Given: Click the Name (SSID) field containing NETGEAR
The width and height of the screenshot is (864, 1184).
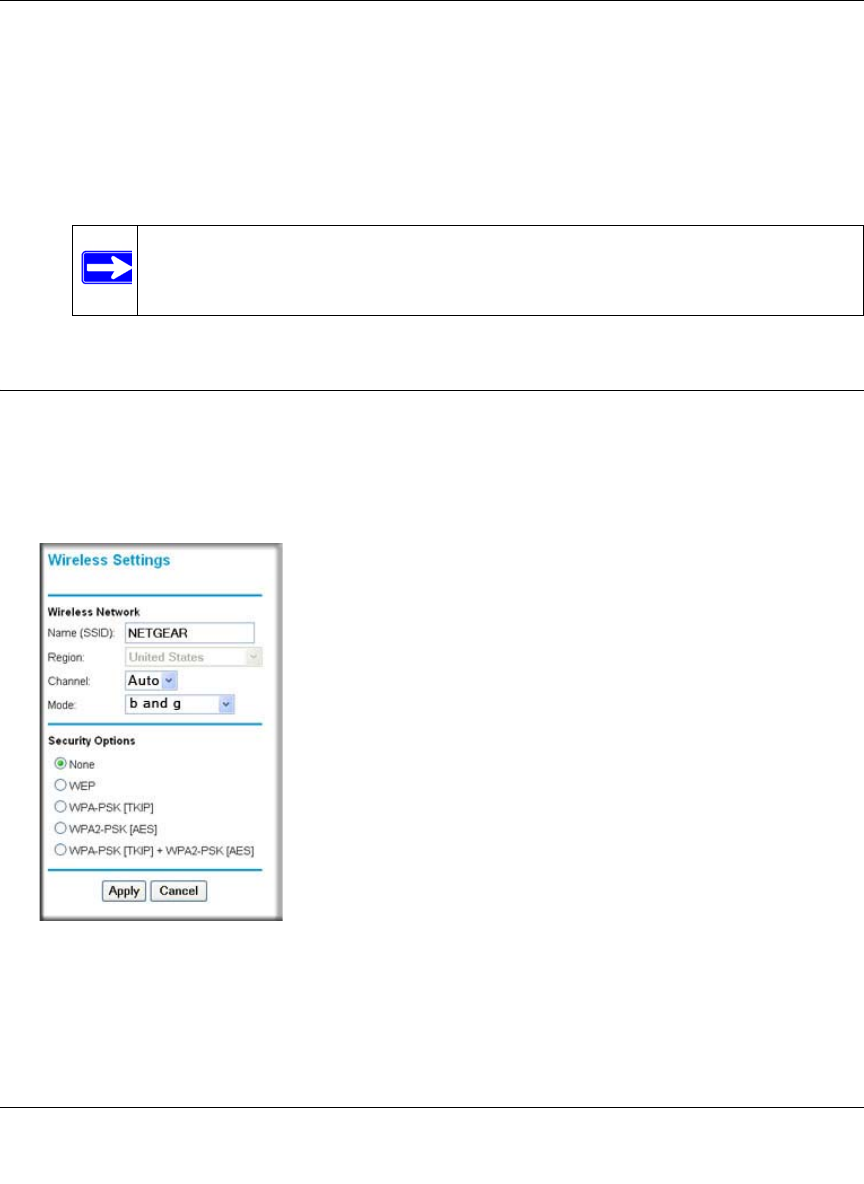Looking at the screenshot, I should click(190, 633).
